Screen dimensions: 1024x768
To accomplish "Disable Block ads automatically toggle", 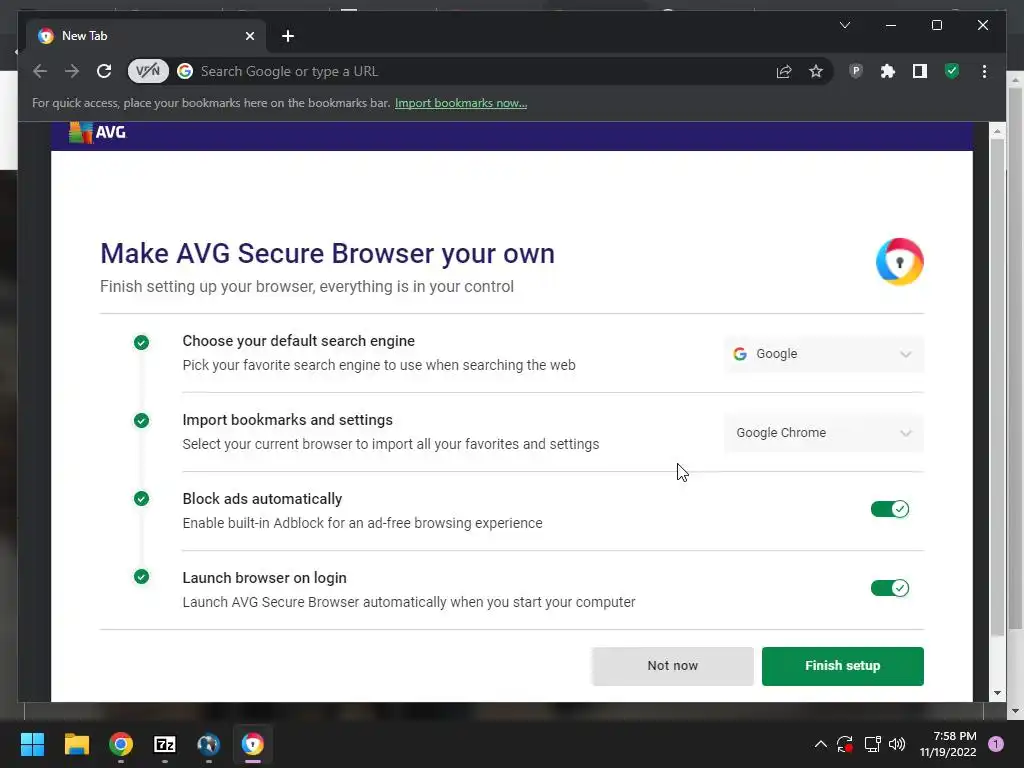I will click(889, 509).
